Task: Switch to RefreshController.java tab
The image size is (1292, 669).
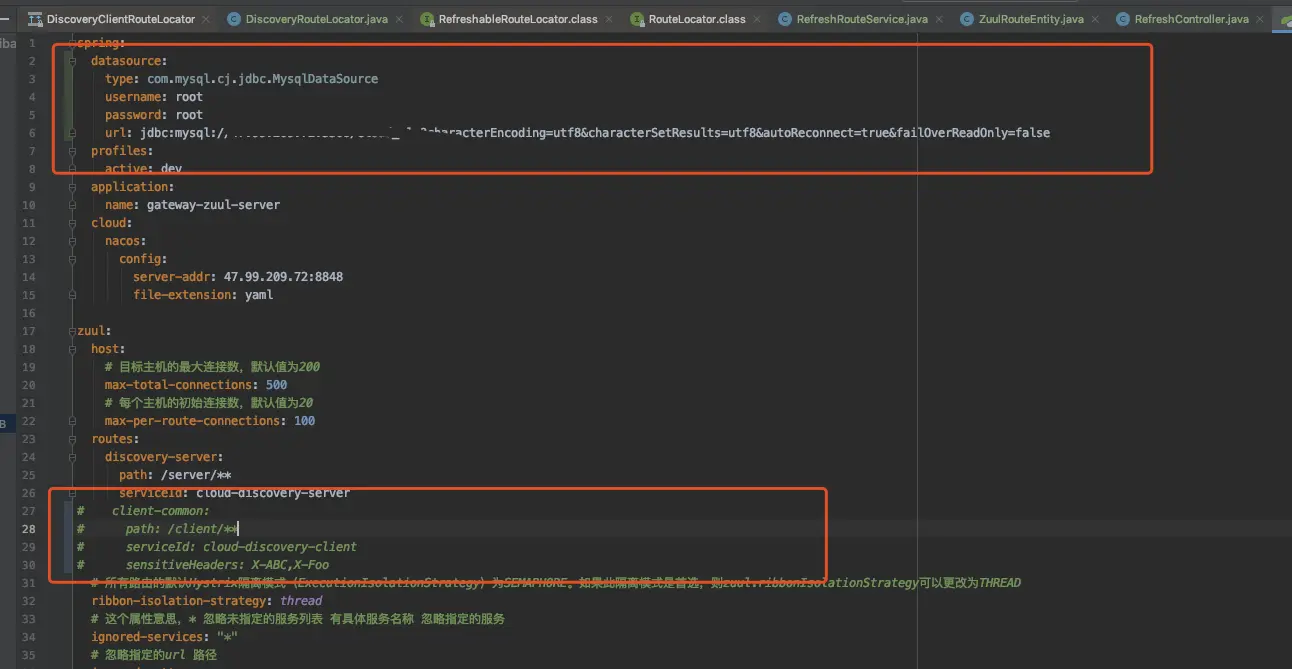Action: (1191, 19)
